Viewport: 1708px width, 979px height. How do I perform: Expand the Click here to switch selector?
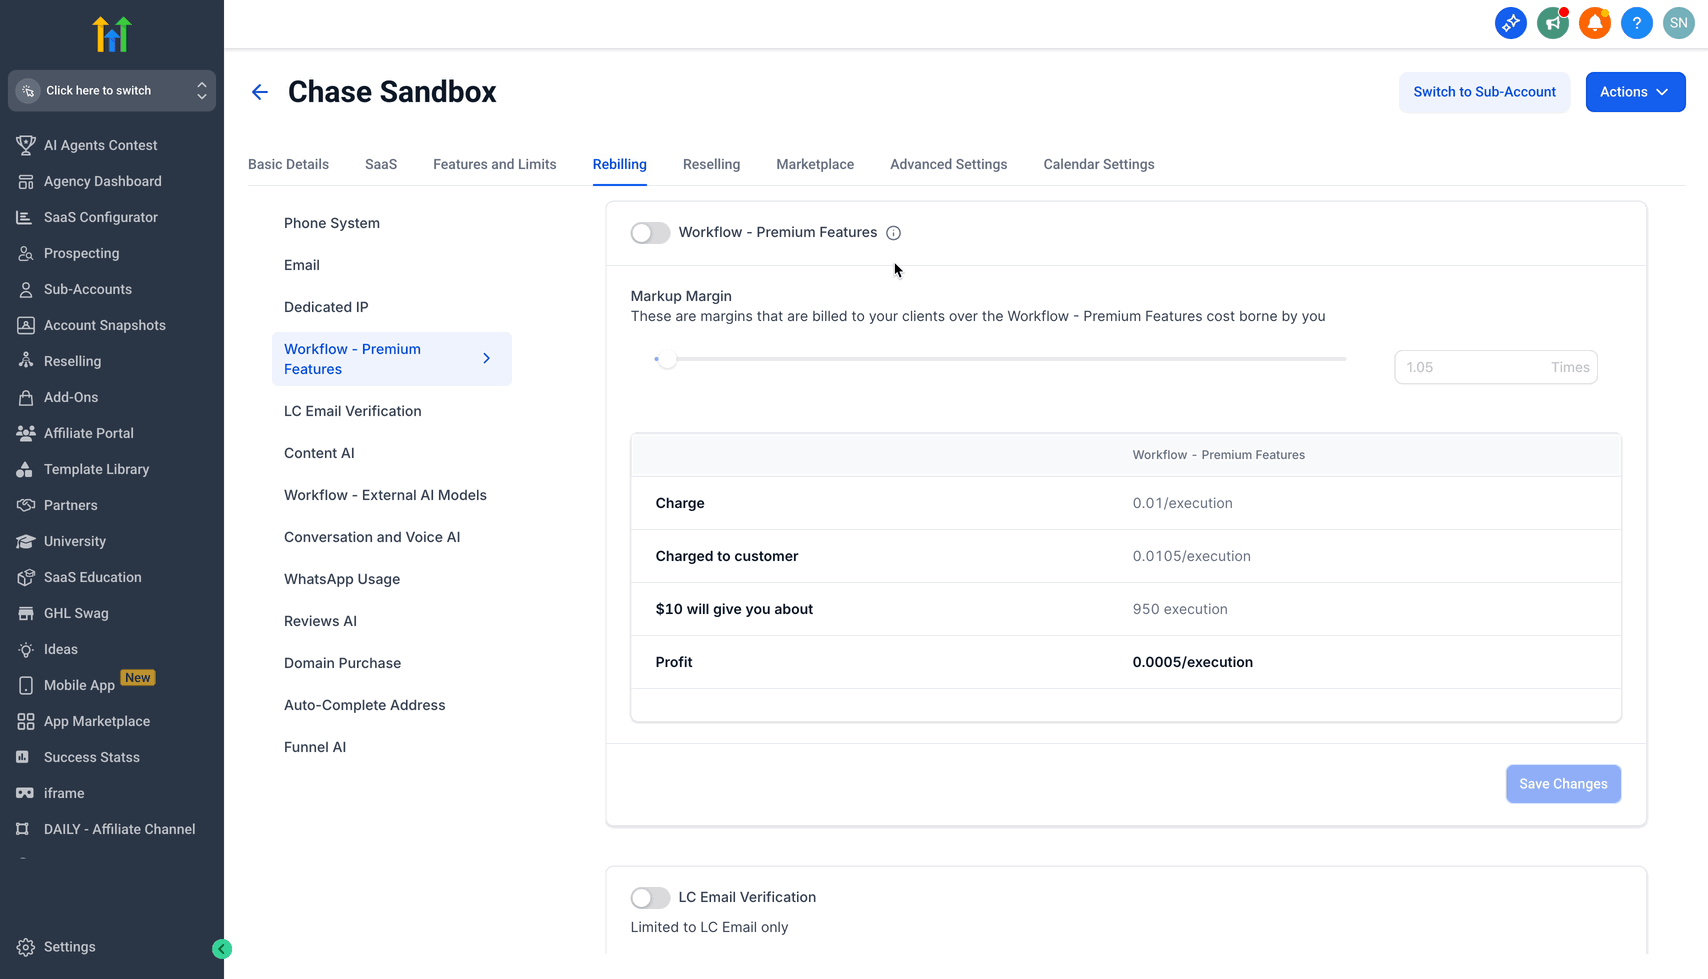[x=112, y=91]
